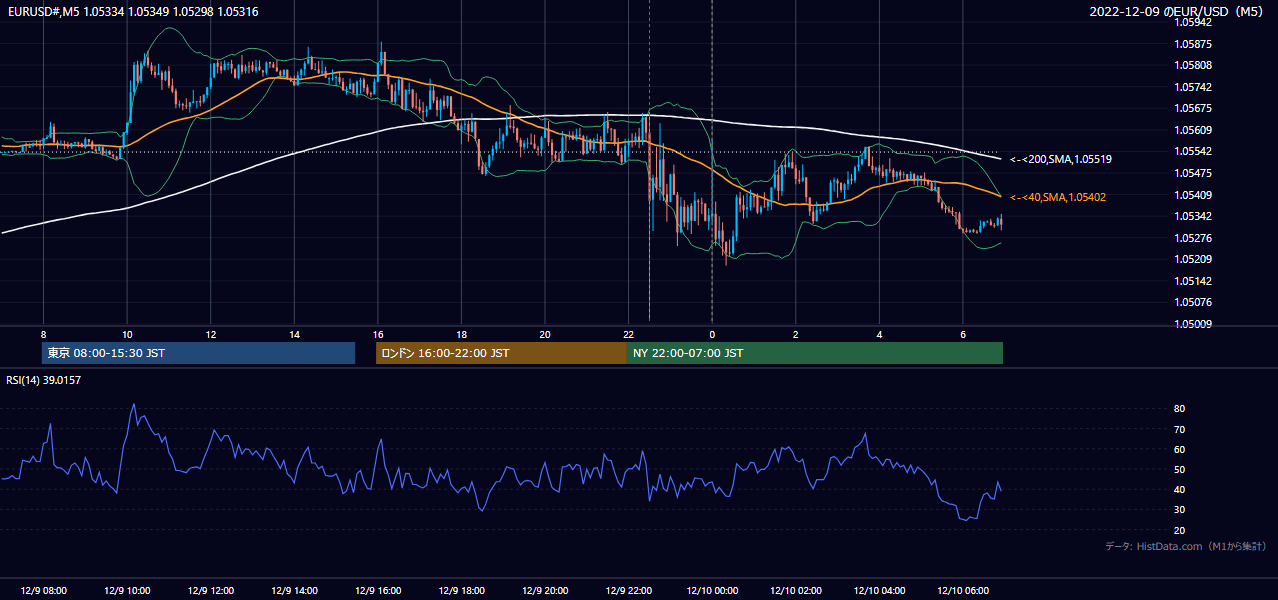Click the 12/10 04:00 time axis label
The height and width of the screenshot is (600, 1278).
pyautogui.click(x=879, y=591)
